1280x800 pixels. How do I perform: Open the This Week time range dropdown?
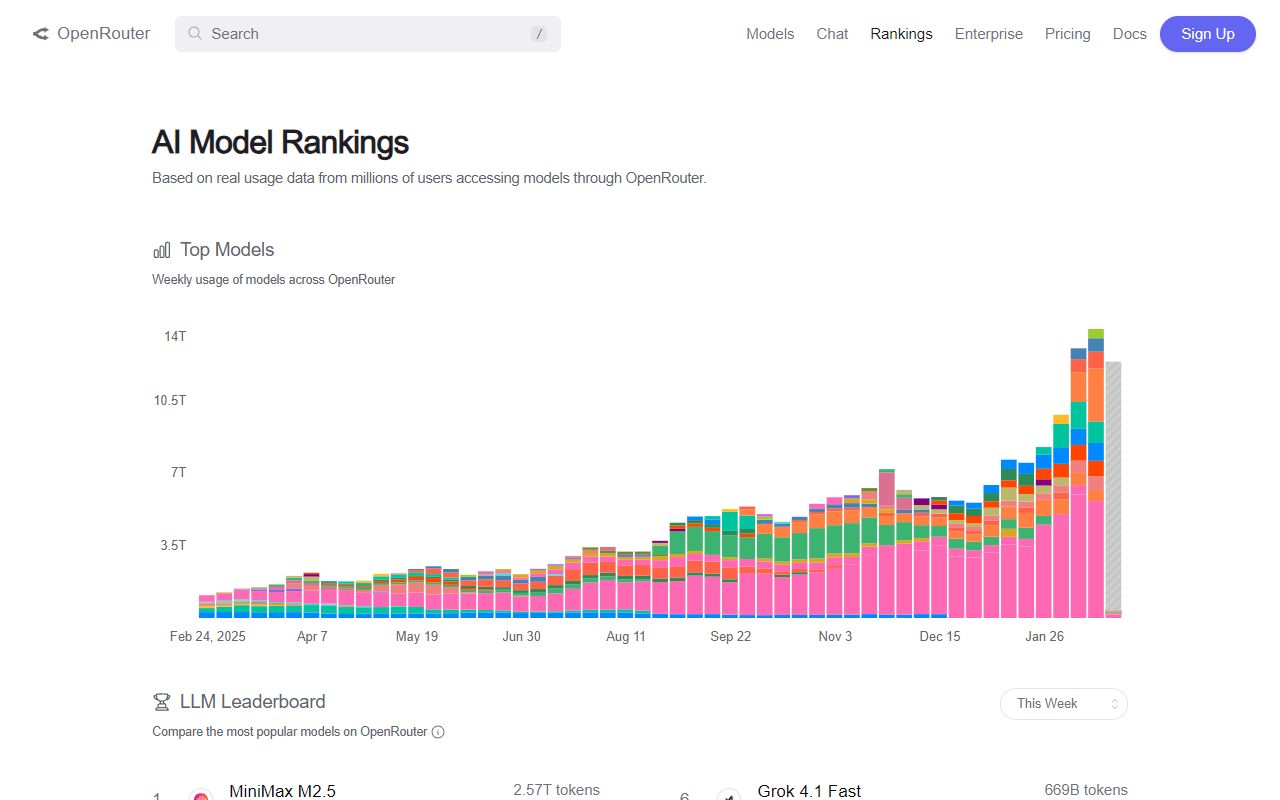tap(1063, 704)
